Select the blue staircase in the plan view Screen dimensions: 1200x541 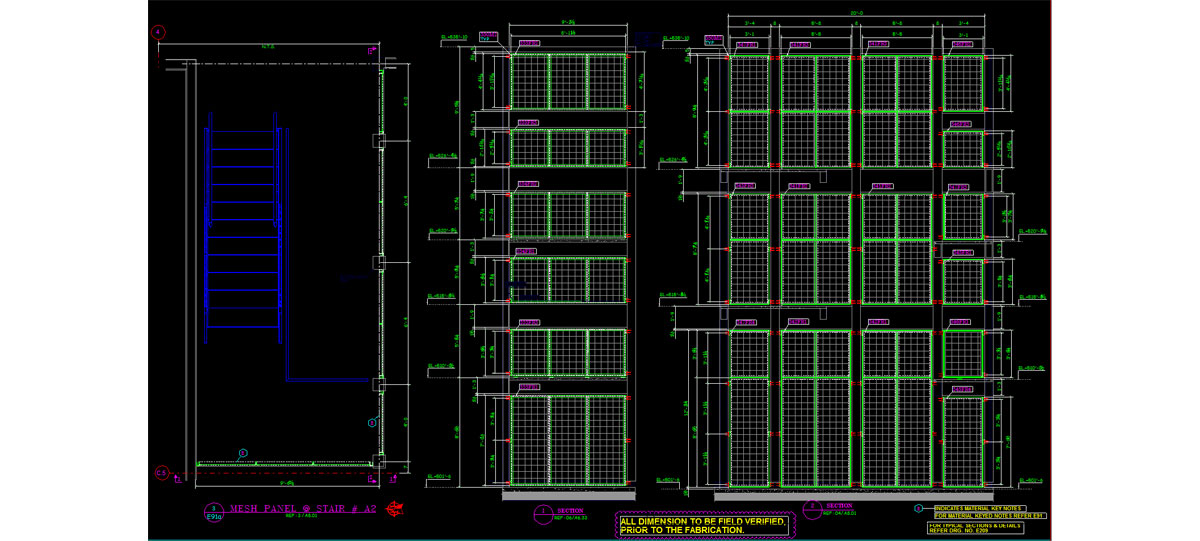[x=241, y=230]
